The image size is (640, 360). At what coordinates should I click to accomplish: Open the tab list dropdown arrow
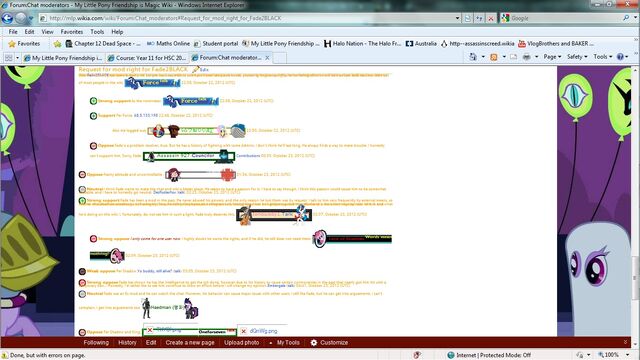point(18,58)
